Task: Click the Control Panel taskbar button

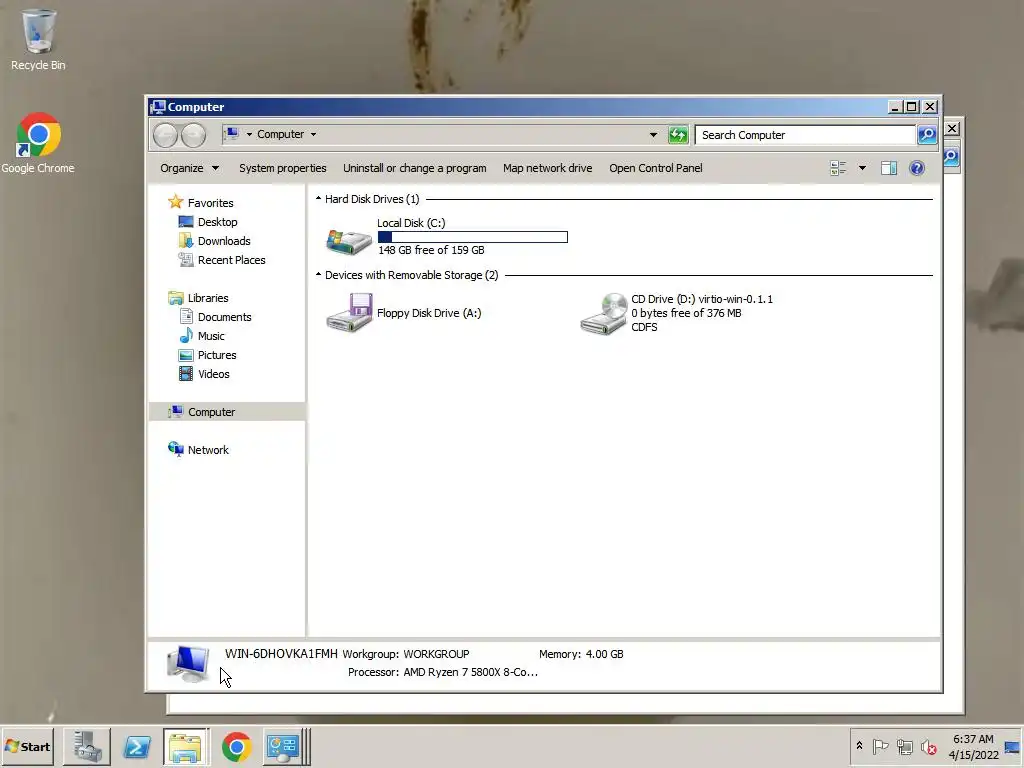Action: (x=284, y=746)
